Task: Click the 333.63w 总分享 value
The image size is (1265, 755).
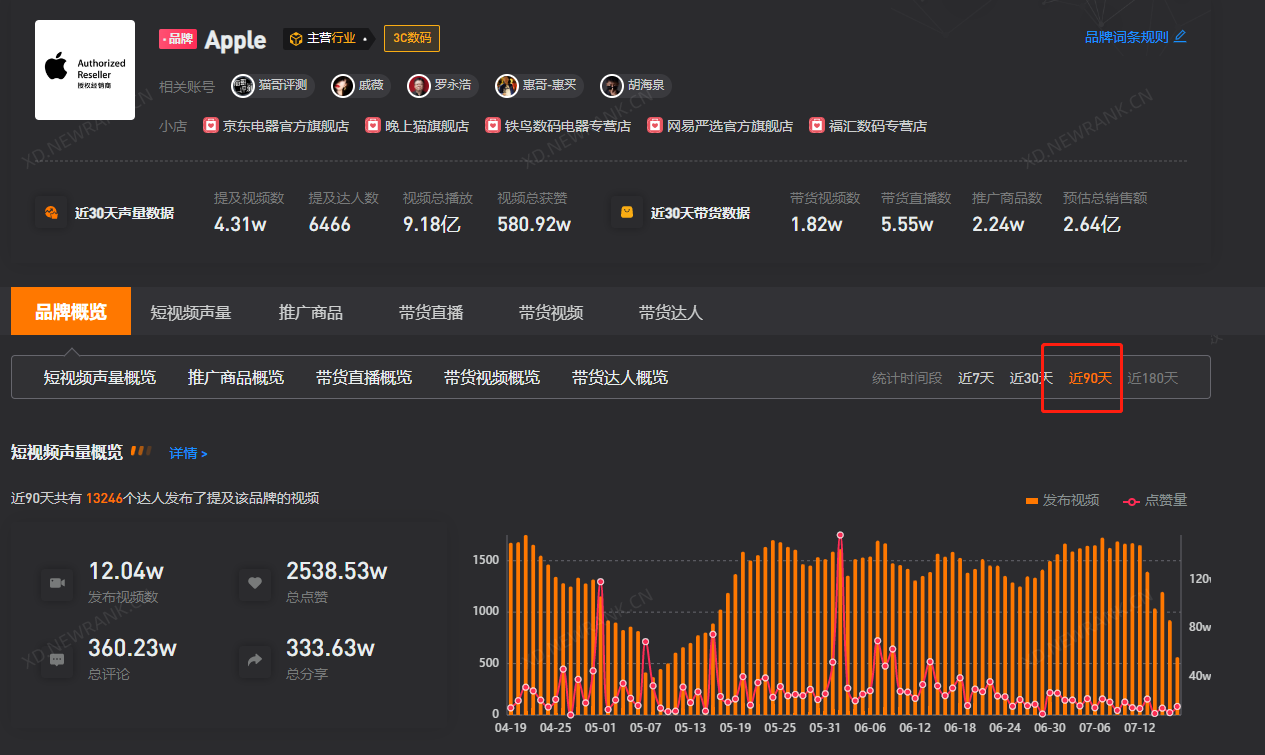Action: click(330, 648)
